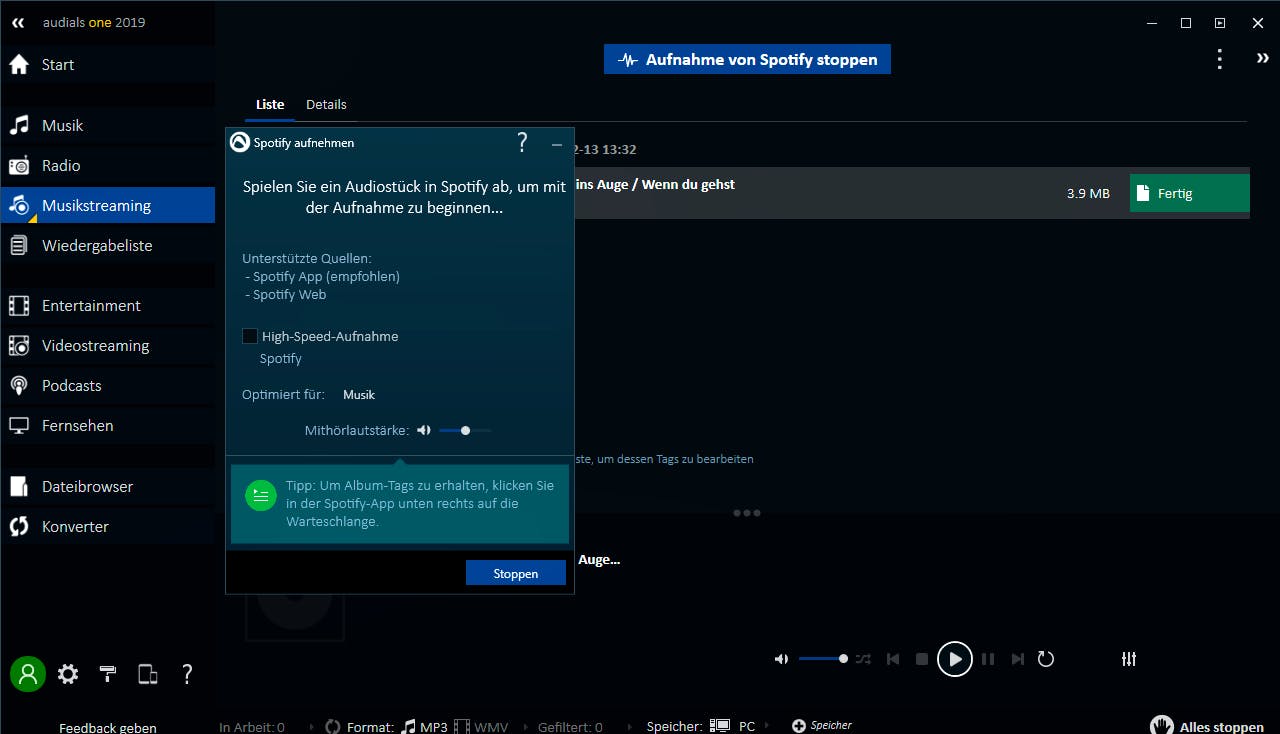1280x734 pixels.
Task: Select Musikstreaming in the sidebar
Action: 107,205
